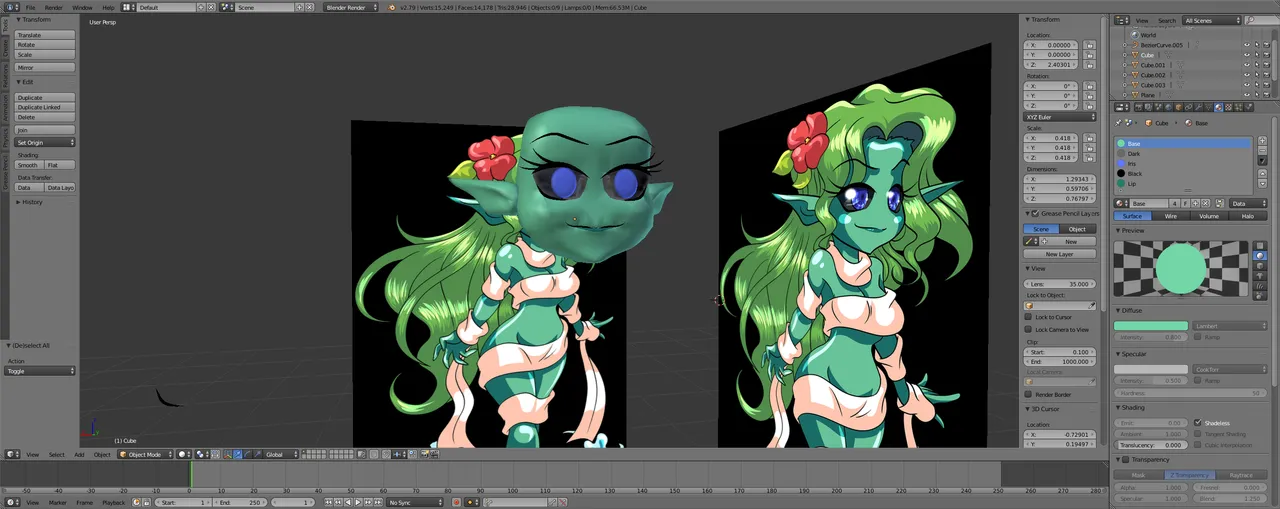Unlink the Base material datablock with X

point(1205,203)
